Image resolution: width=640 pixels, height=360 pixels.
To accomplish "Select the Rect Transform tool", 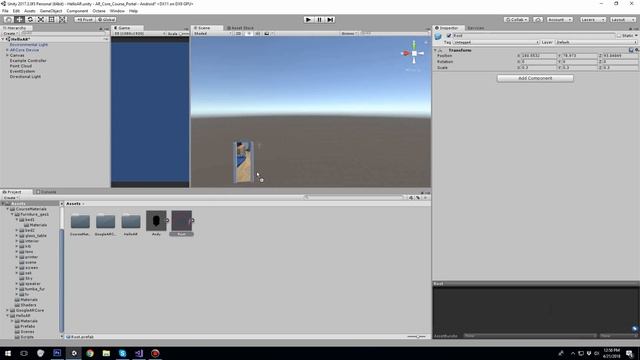I will click(51, 20).
